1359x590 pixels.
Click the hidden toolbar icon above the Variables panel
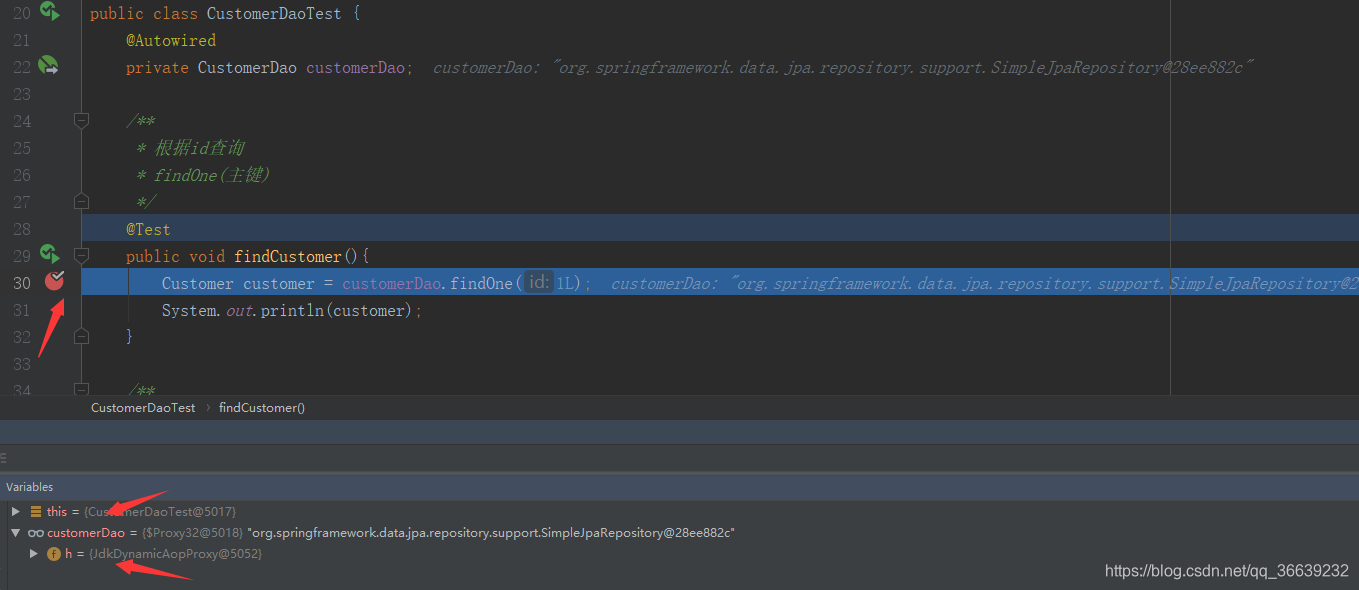tap(5, 457)
